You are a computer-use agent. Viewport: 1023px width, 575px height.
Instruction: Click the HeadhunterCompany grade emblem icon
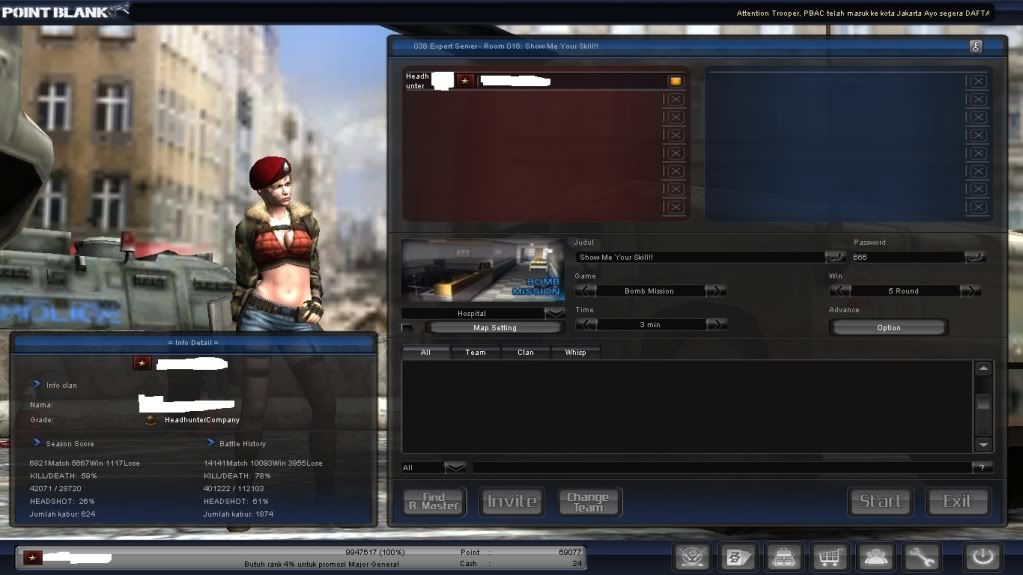[x=150, y=420]
